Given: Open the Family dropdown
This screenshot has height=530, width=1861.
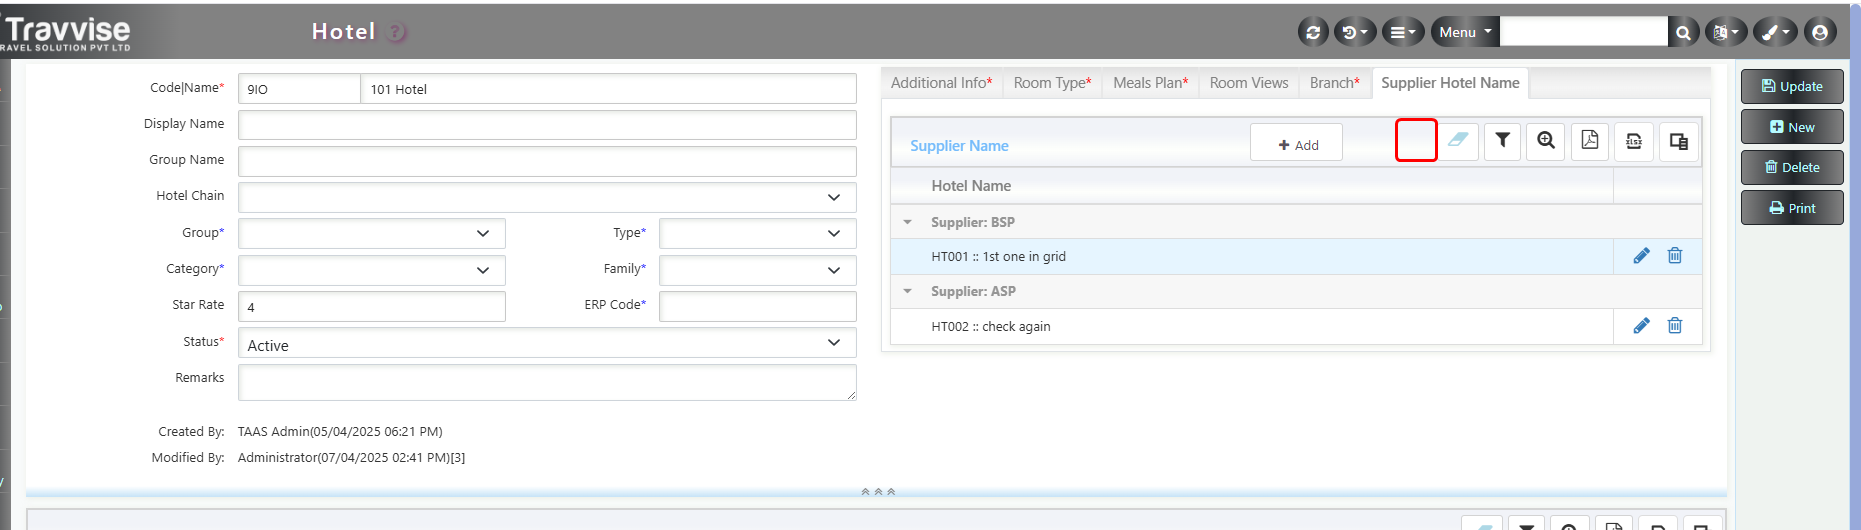Looking at the screenshot, I should pos(758,270).
